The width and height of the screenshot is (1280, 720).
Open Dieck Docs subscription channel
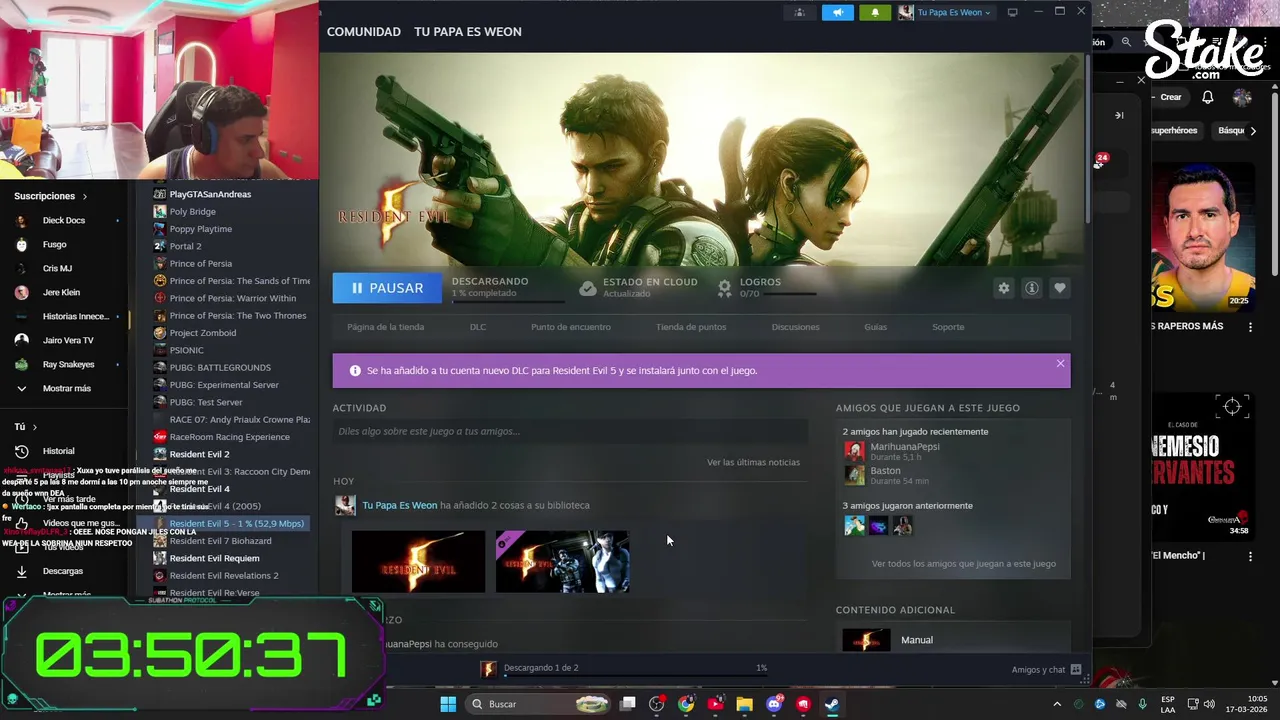tap(64, 220)
